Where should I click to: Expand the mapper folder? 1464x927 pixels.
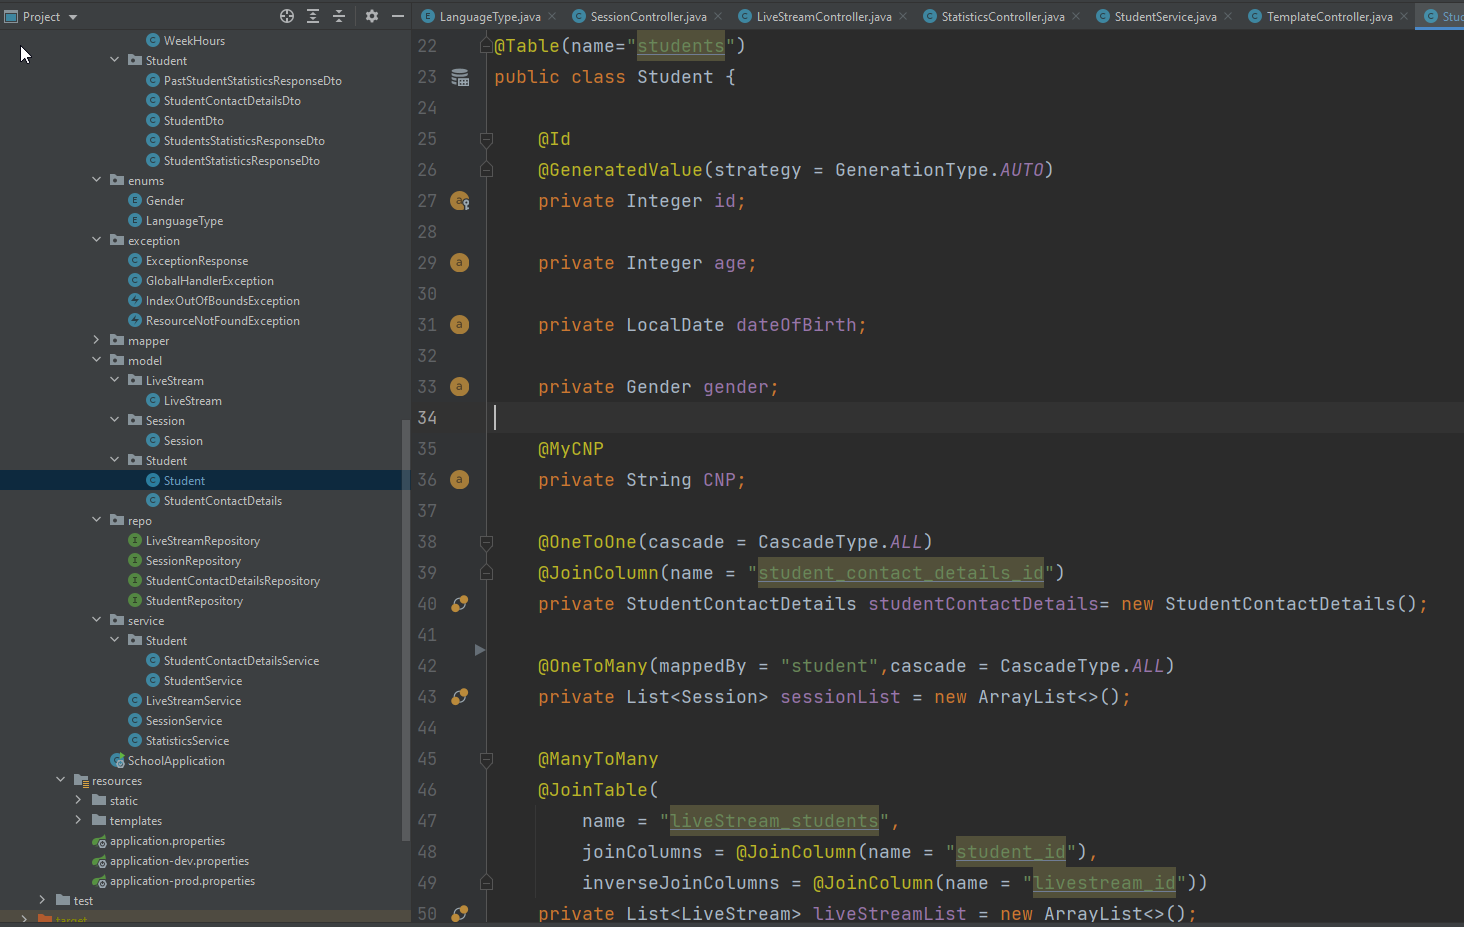point(97,340)
